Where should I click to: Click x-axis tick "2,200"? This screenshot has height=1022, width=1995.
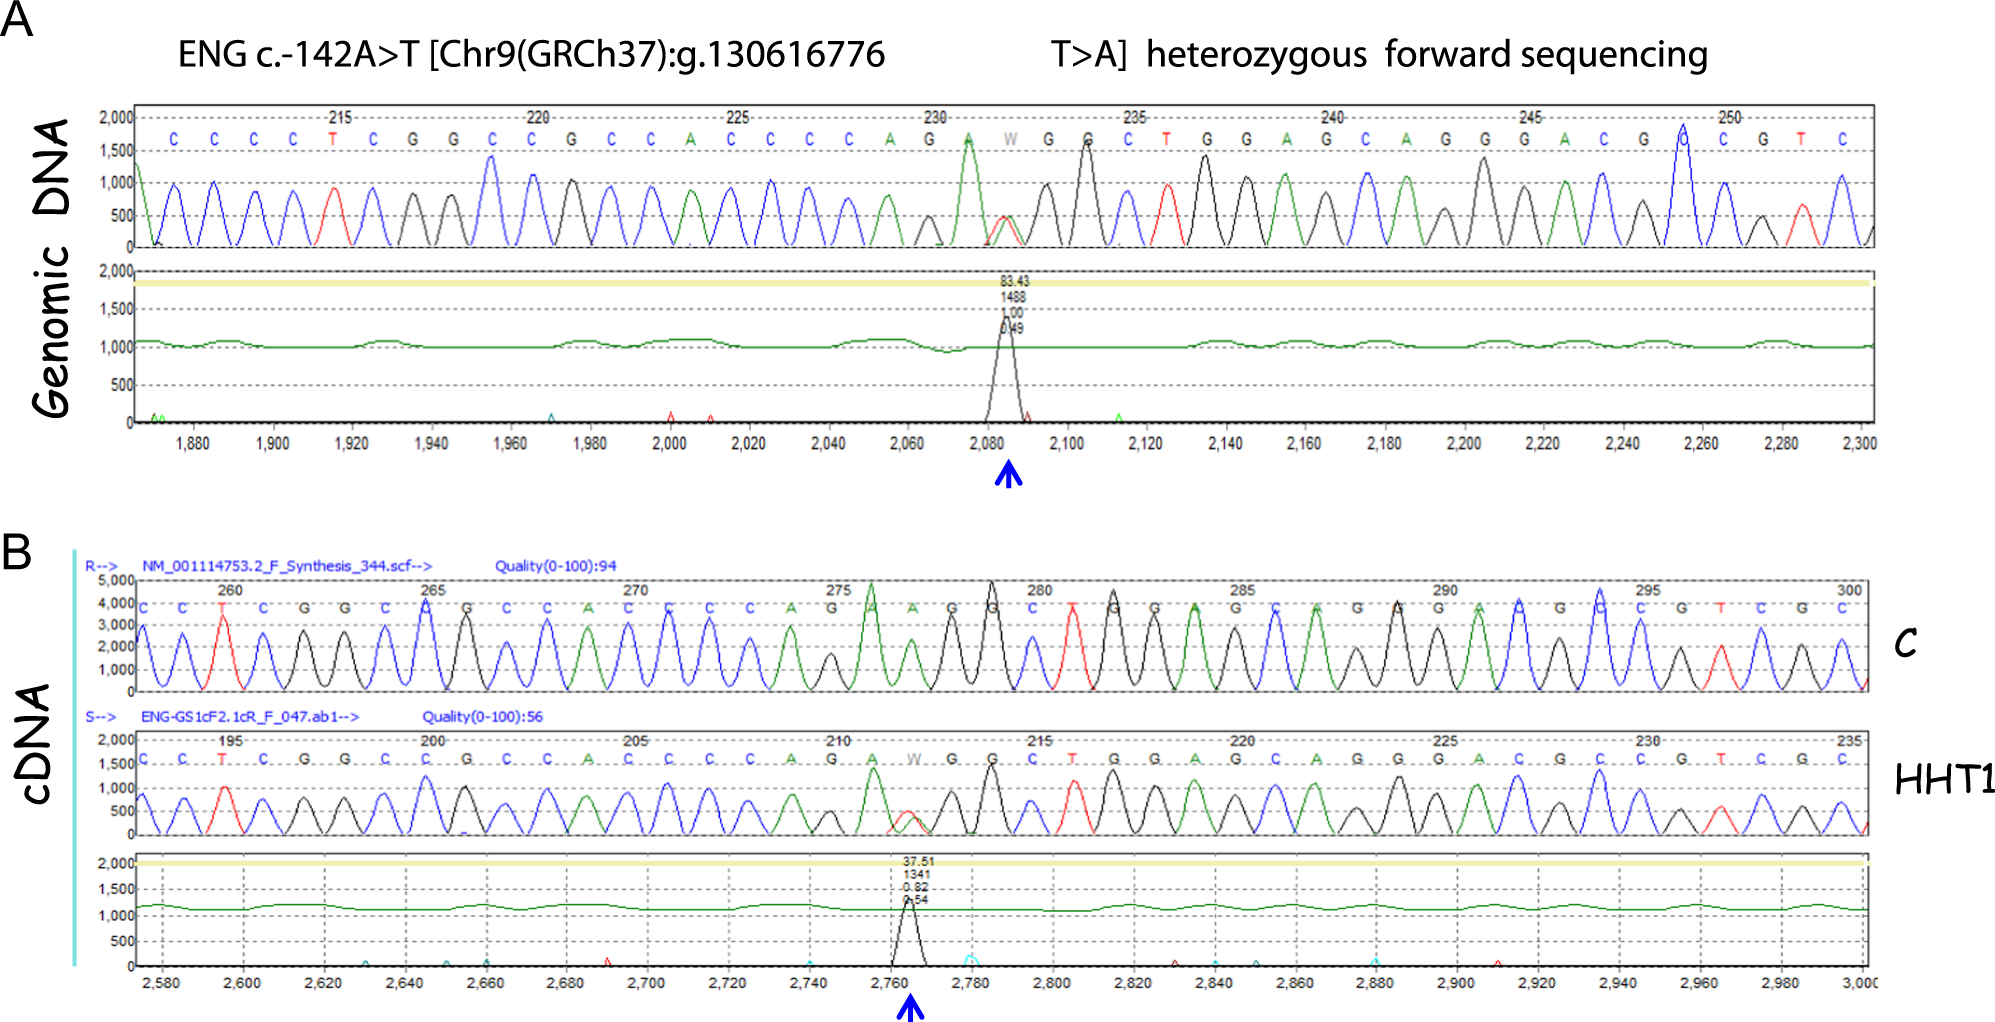point(1463,443)
